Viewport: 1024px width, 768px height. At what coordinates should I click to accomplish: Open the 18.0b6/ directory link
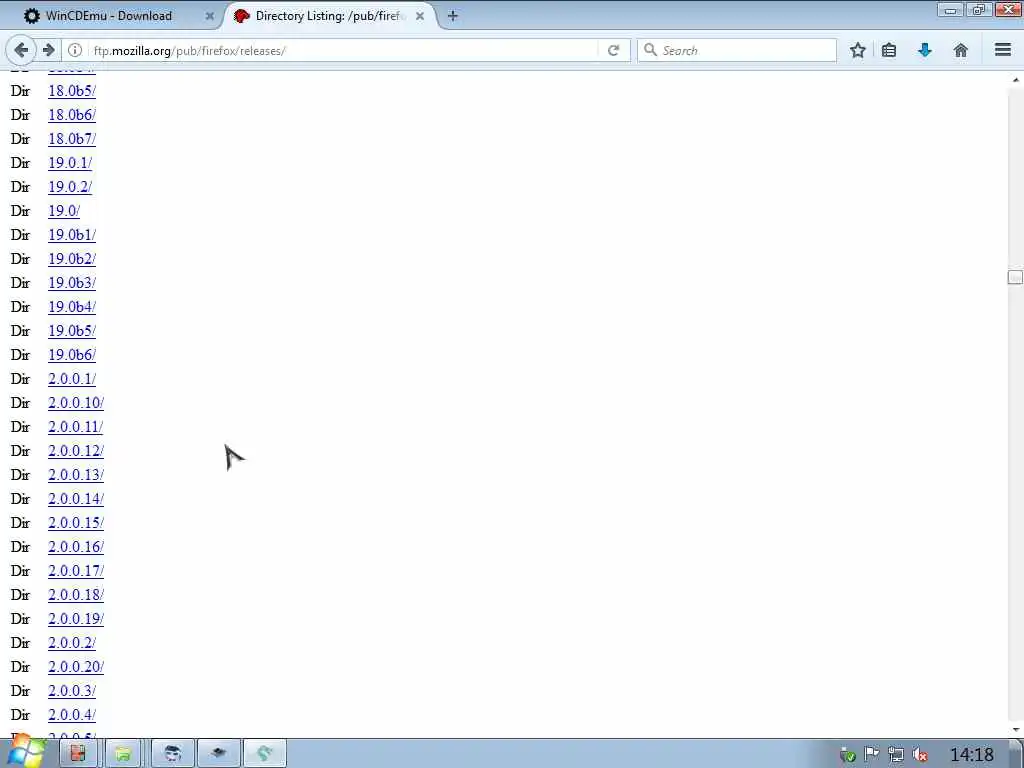point(72,115)
